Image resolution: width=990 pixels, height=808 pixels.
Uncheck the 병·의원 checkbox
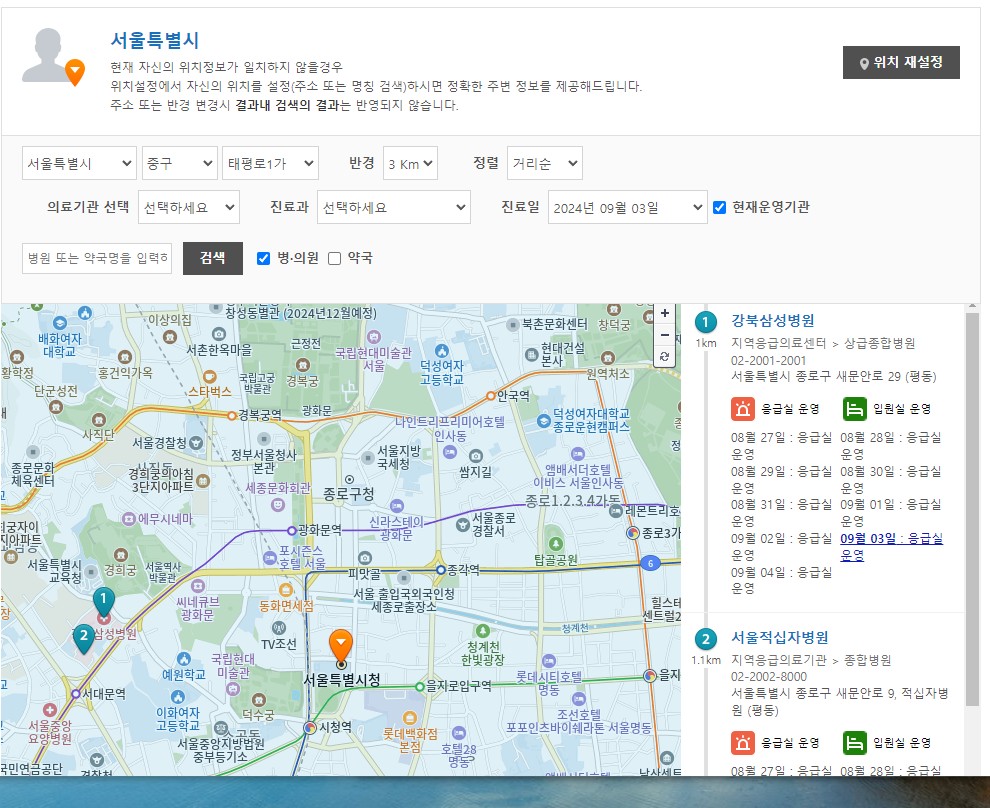point(263,258)
